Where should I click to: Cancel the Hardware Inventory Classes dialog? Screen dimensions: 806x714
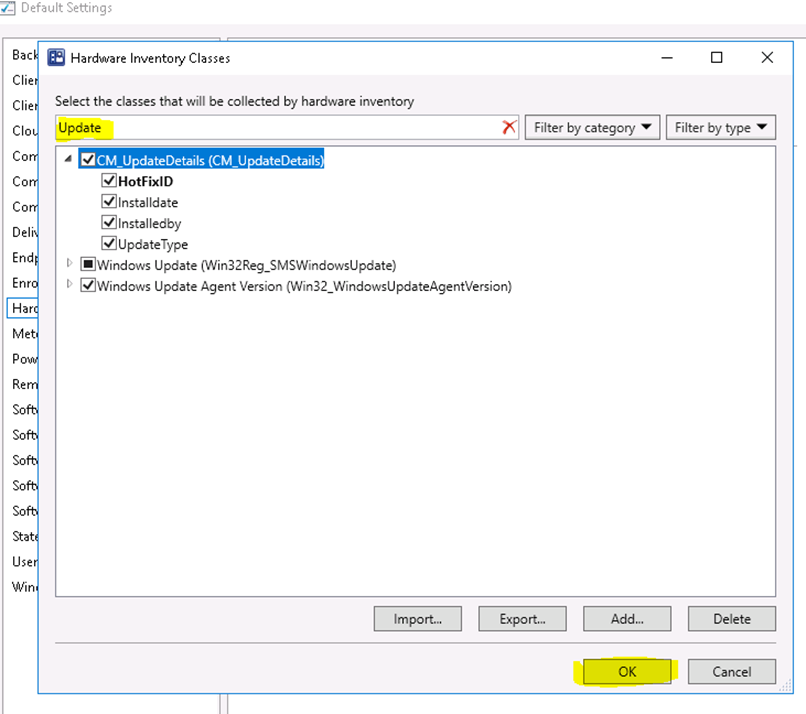click(731, 672)
